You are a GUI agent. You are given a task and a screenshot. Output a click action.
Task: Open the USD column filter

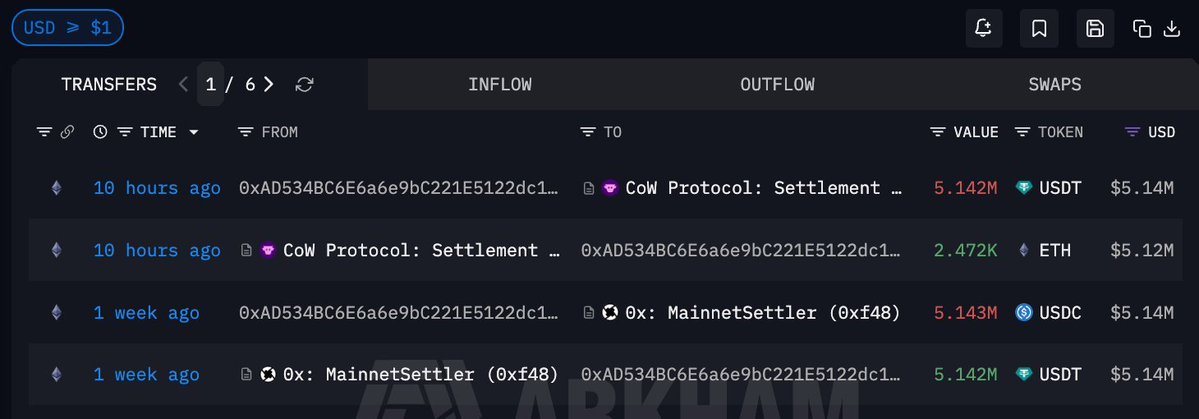(x=1132, y=132)
